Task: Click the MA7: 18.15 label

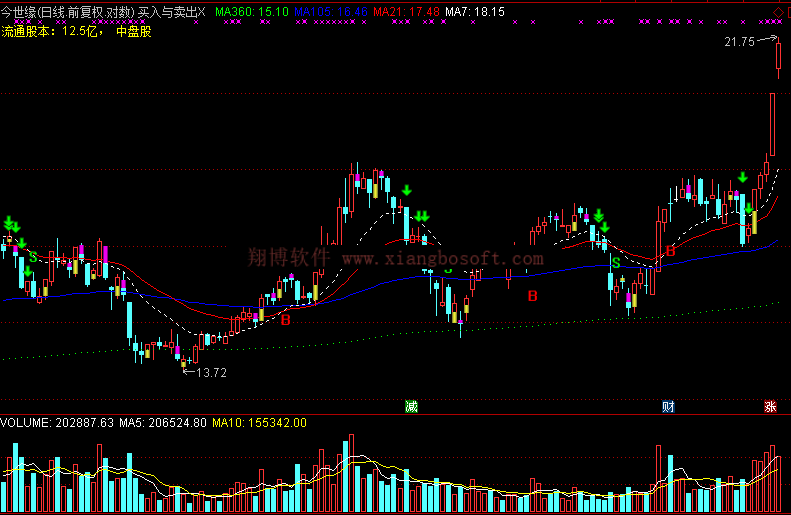Action: (475, 12)
